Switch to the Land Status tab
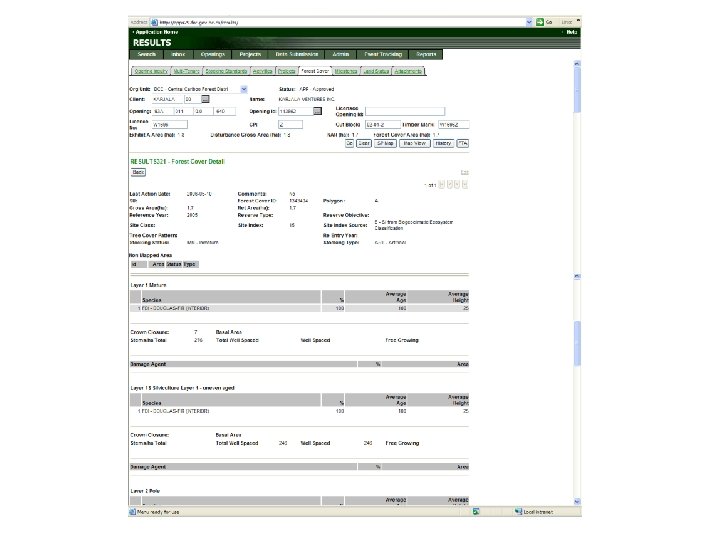720x540 pixels. coord(376,71)
